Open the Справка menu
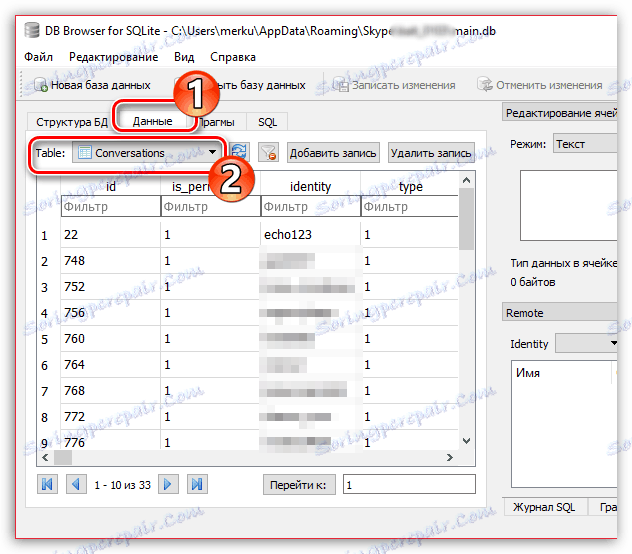 [x=233, y=57]
